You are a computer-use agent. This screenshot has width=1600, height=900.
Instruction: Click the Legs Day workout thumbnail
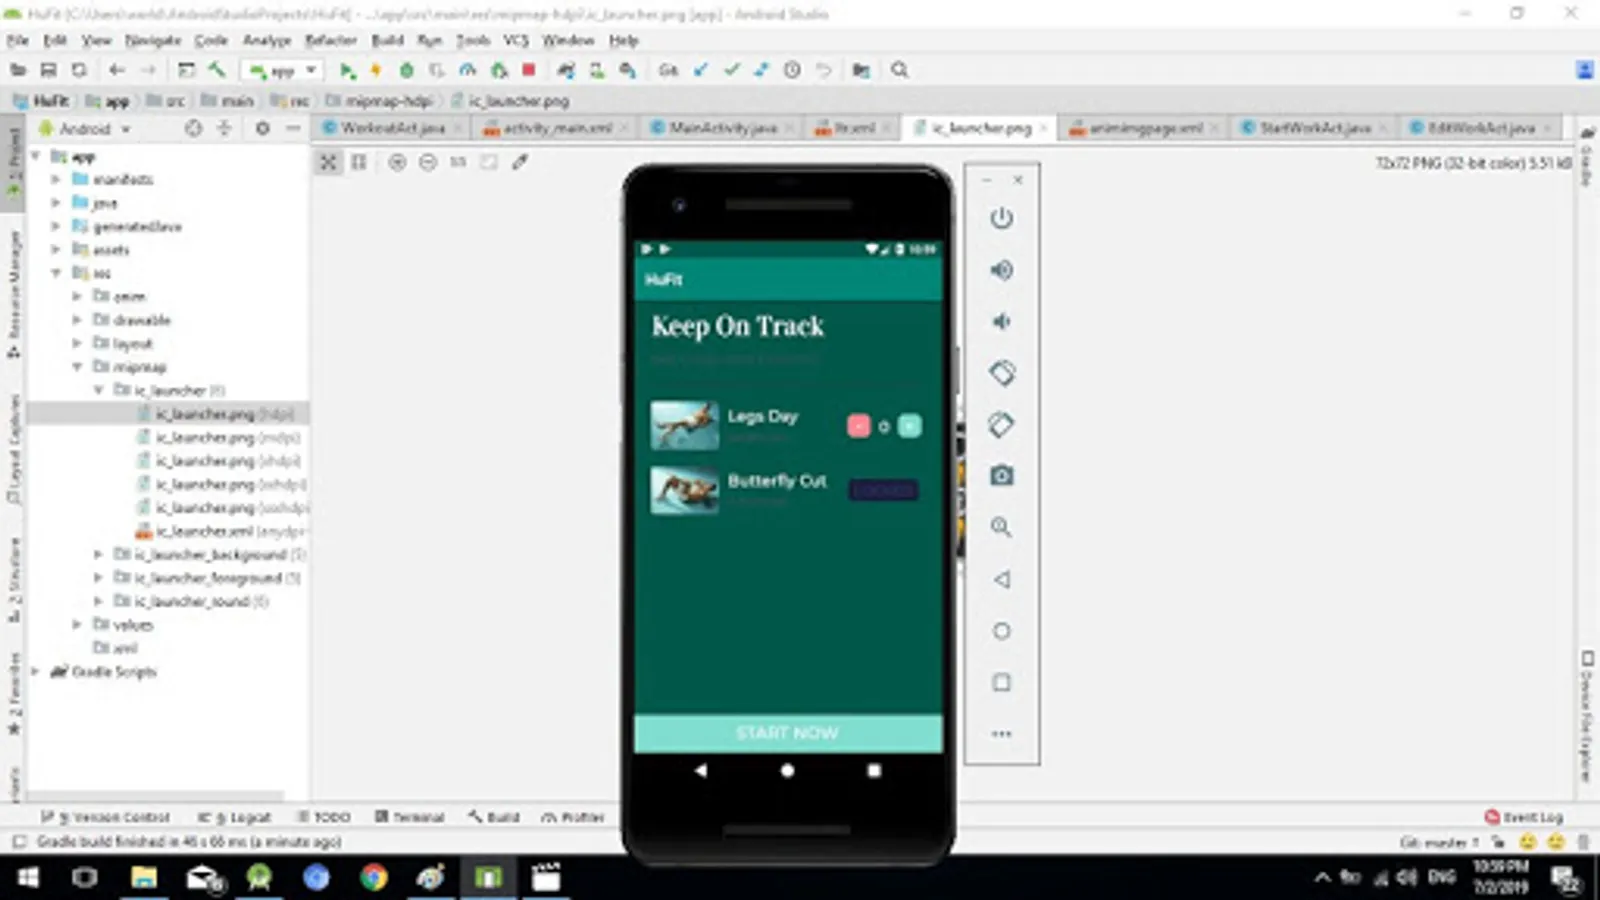tap(685, 425)
